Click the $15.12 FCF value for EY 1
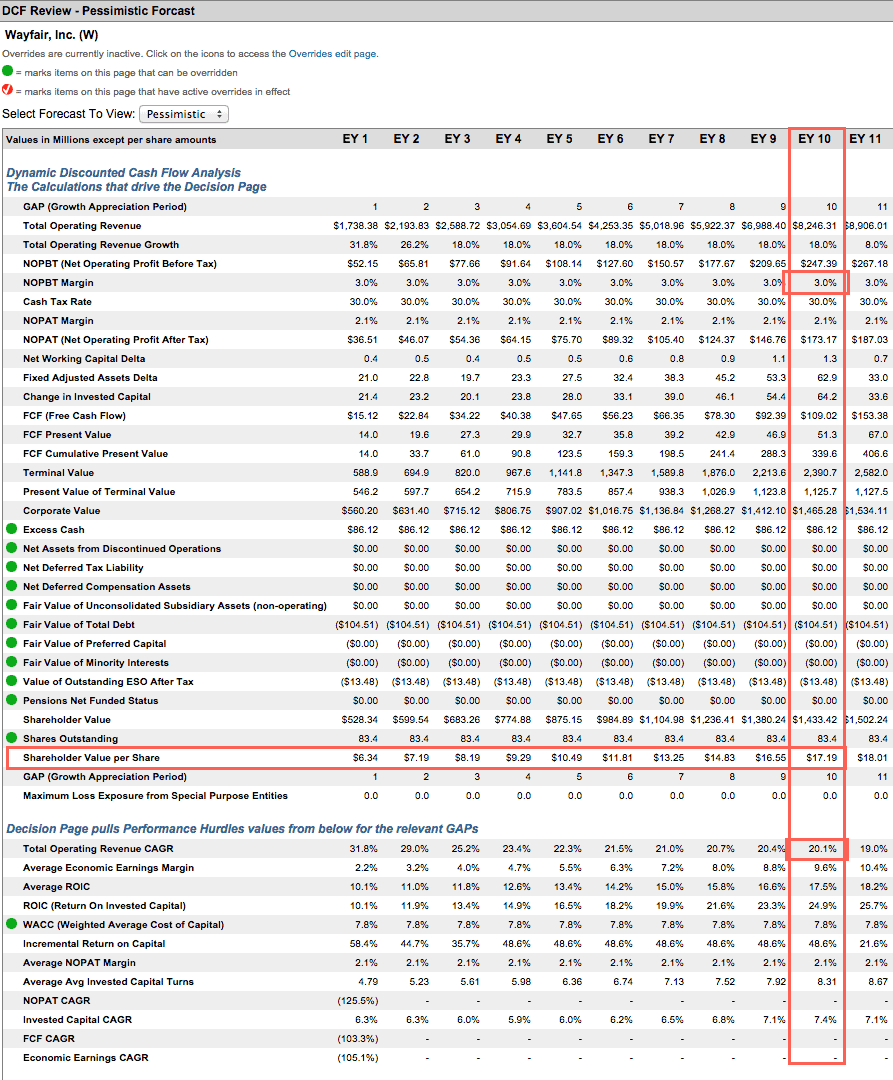Viewport: 893px width, 1080px height. [363, 415]
